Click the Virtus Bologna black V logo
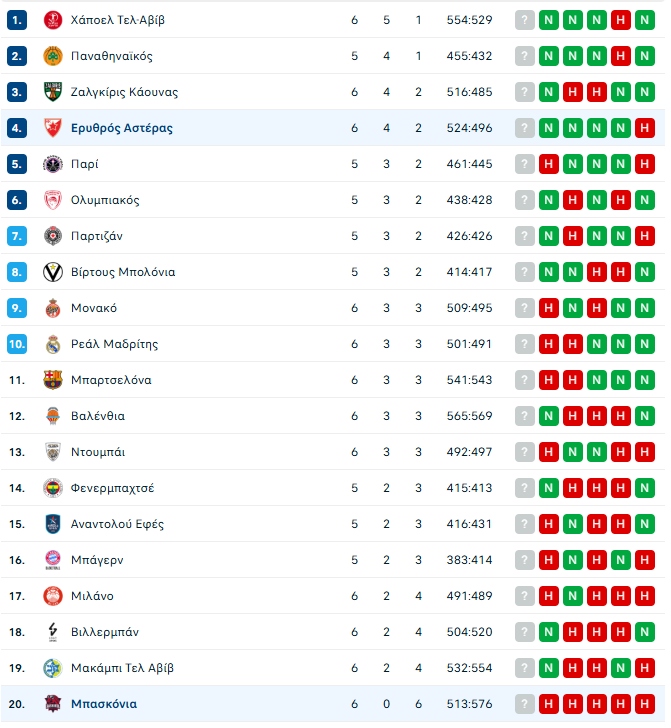The width and height of the screenshot is (671, 728). point(53,272)
